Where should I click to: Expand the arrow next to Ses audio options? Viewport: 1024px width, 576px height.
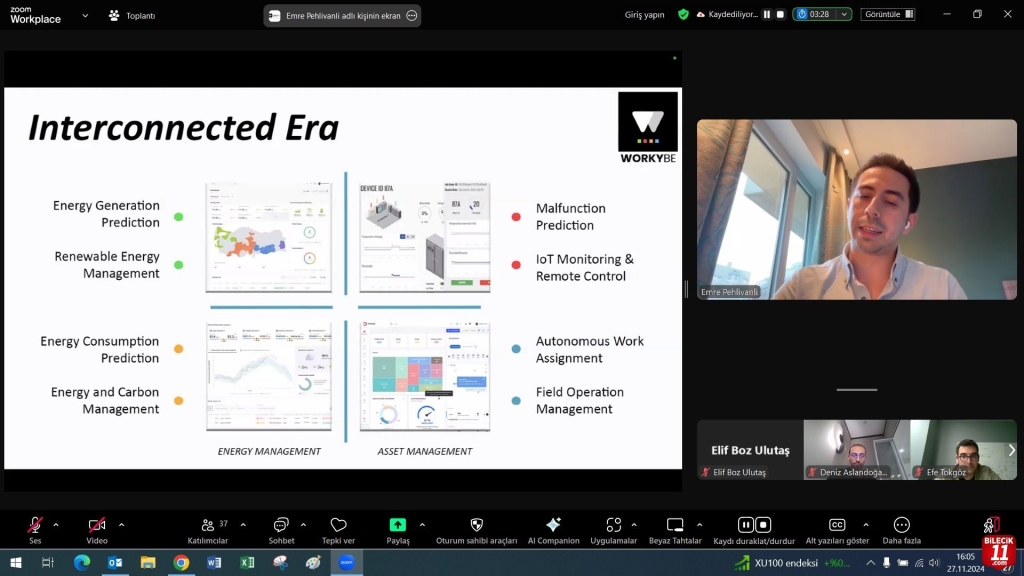56,524
